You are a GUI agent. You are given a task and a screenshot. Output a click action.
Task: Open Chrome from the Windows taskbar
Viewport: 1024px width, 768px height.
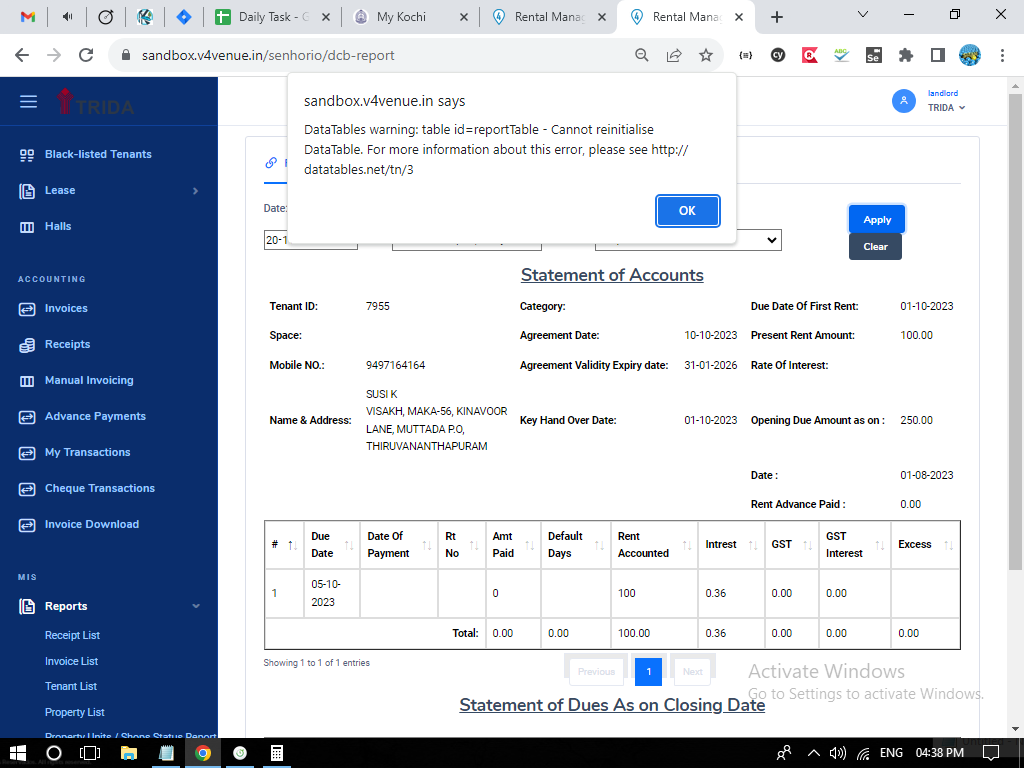[203, 753]
